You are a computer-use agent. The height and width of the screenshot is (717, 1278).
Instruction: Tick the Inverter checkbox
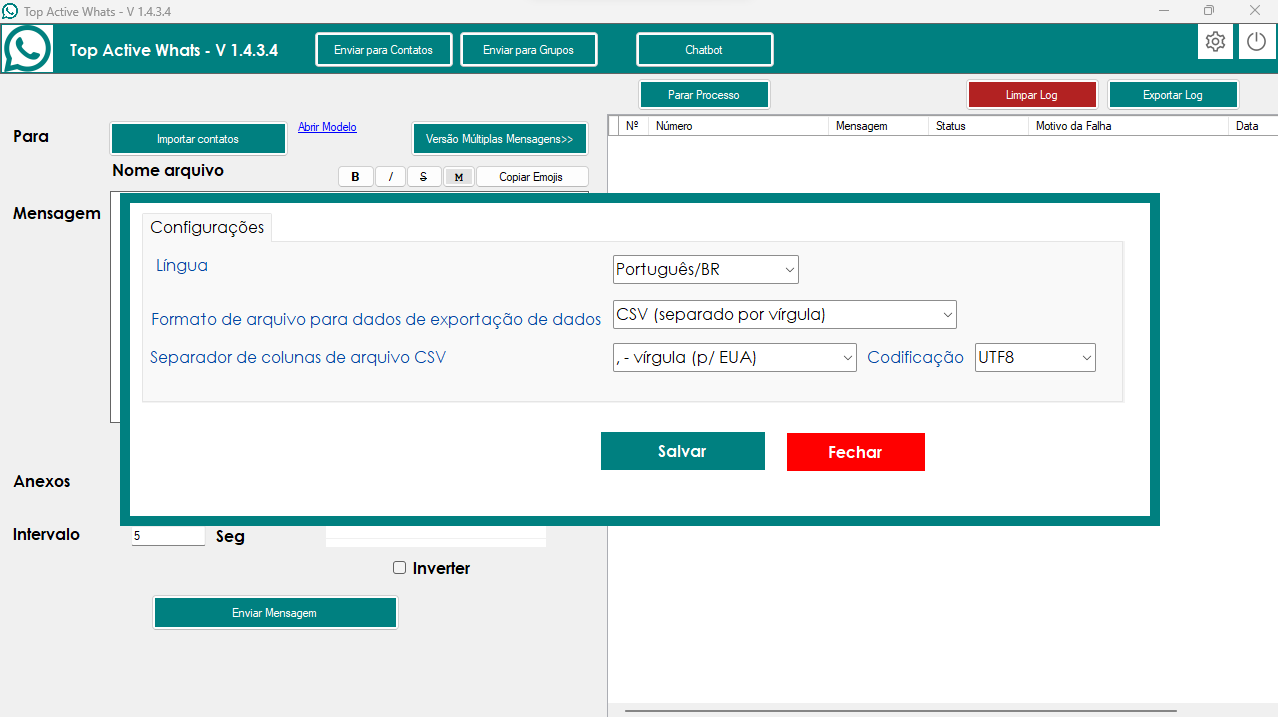pyautogui.click(x=400, y=568)
